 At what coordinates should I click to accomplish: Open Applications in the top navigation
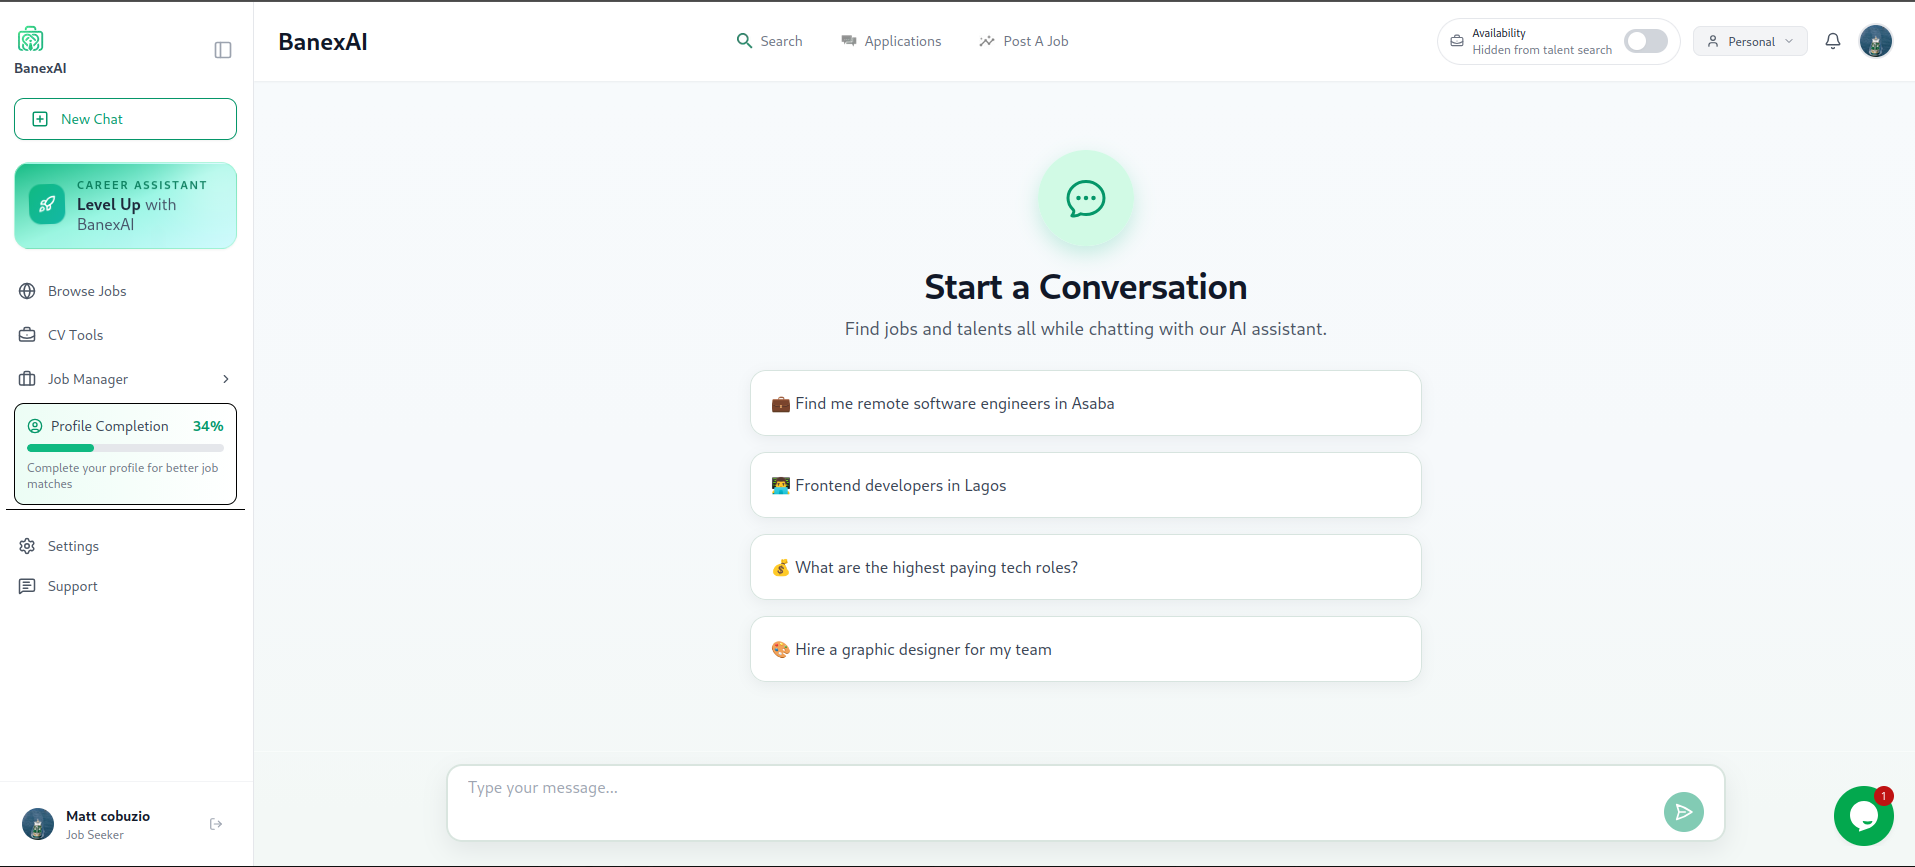tap(891, 41)
